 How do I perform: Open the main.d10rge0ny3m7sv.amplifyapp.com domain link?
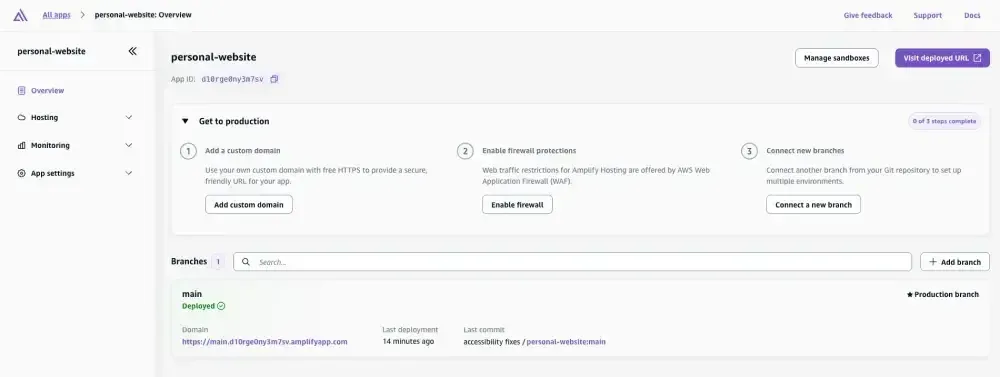pos(265,342)
